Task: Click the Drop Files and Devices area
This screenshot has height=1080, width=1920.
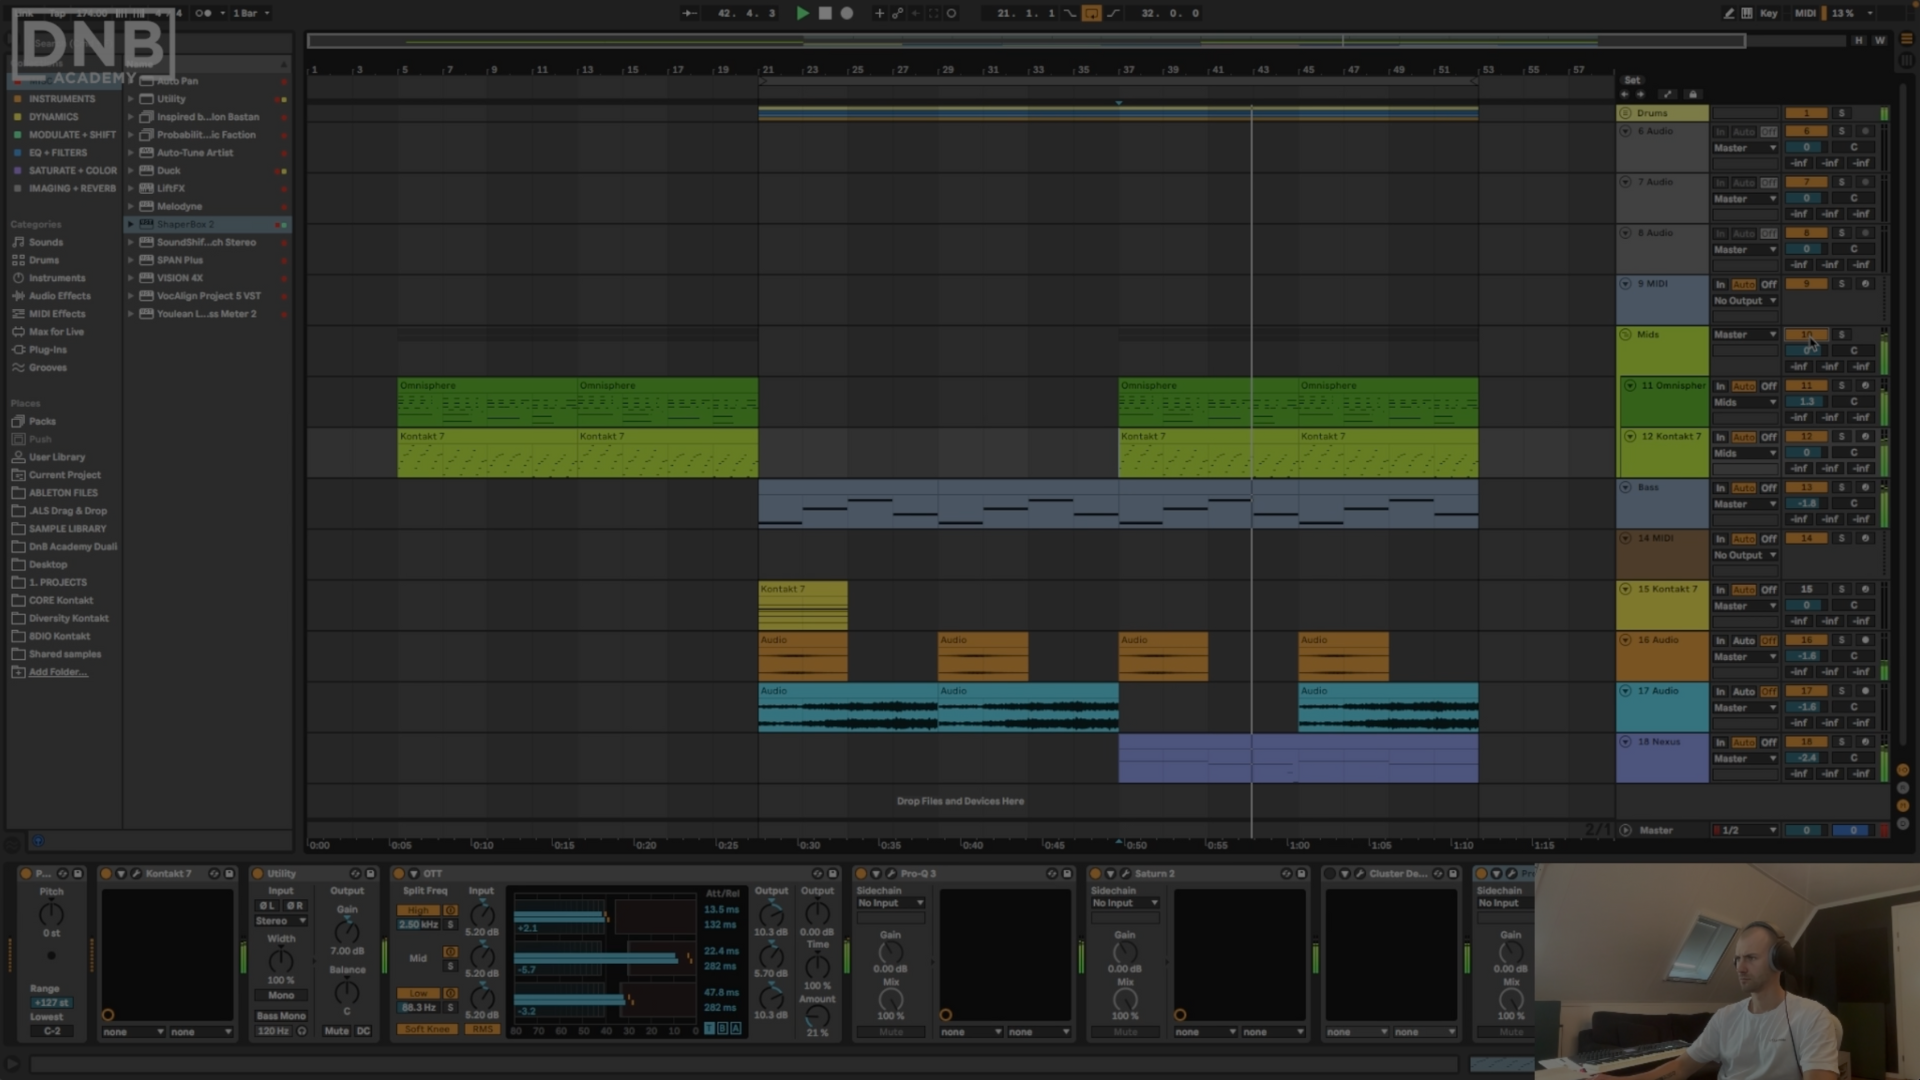Action: pos(960,801)
